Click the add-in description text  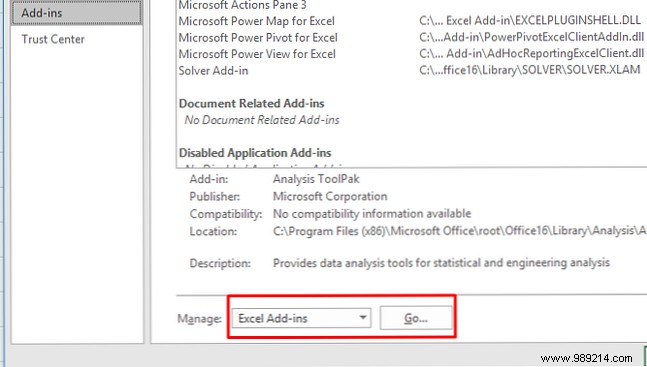(x=441, y=263)
